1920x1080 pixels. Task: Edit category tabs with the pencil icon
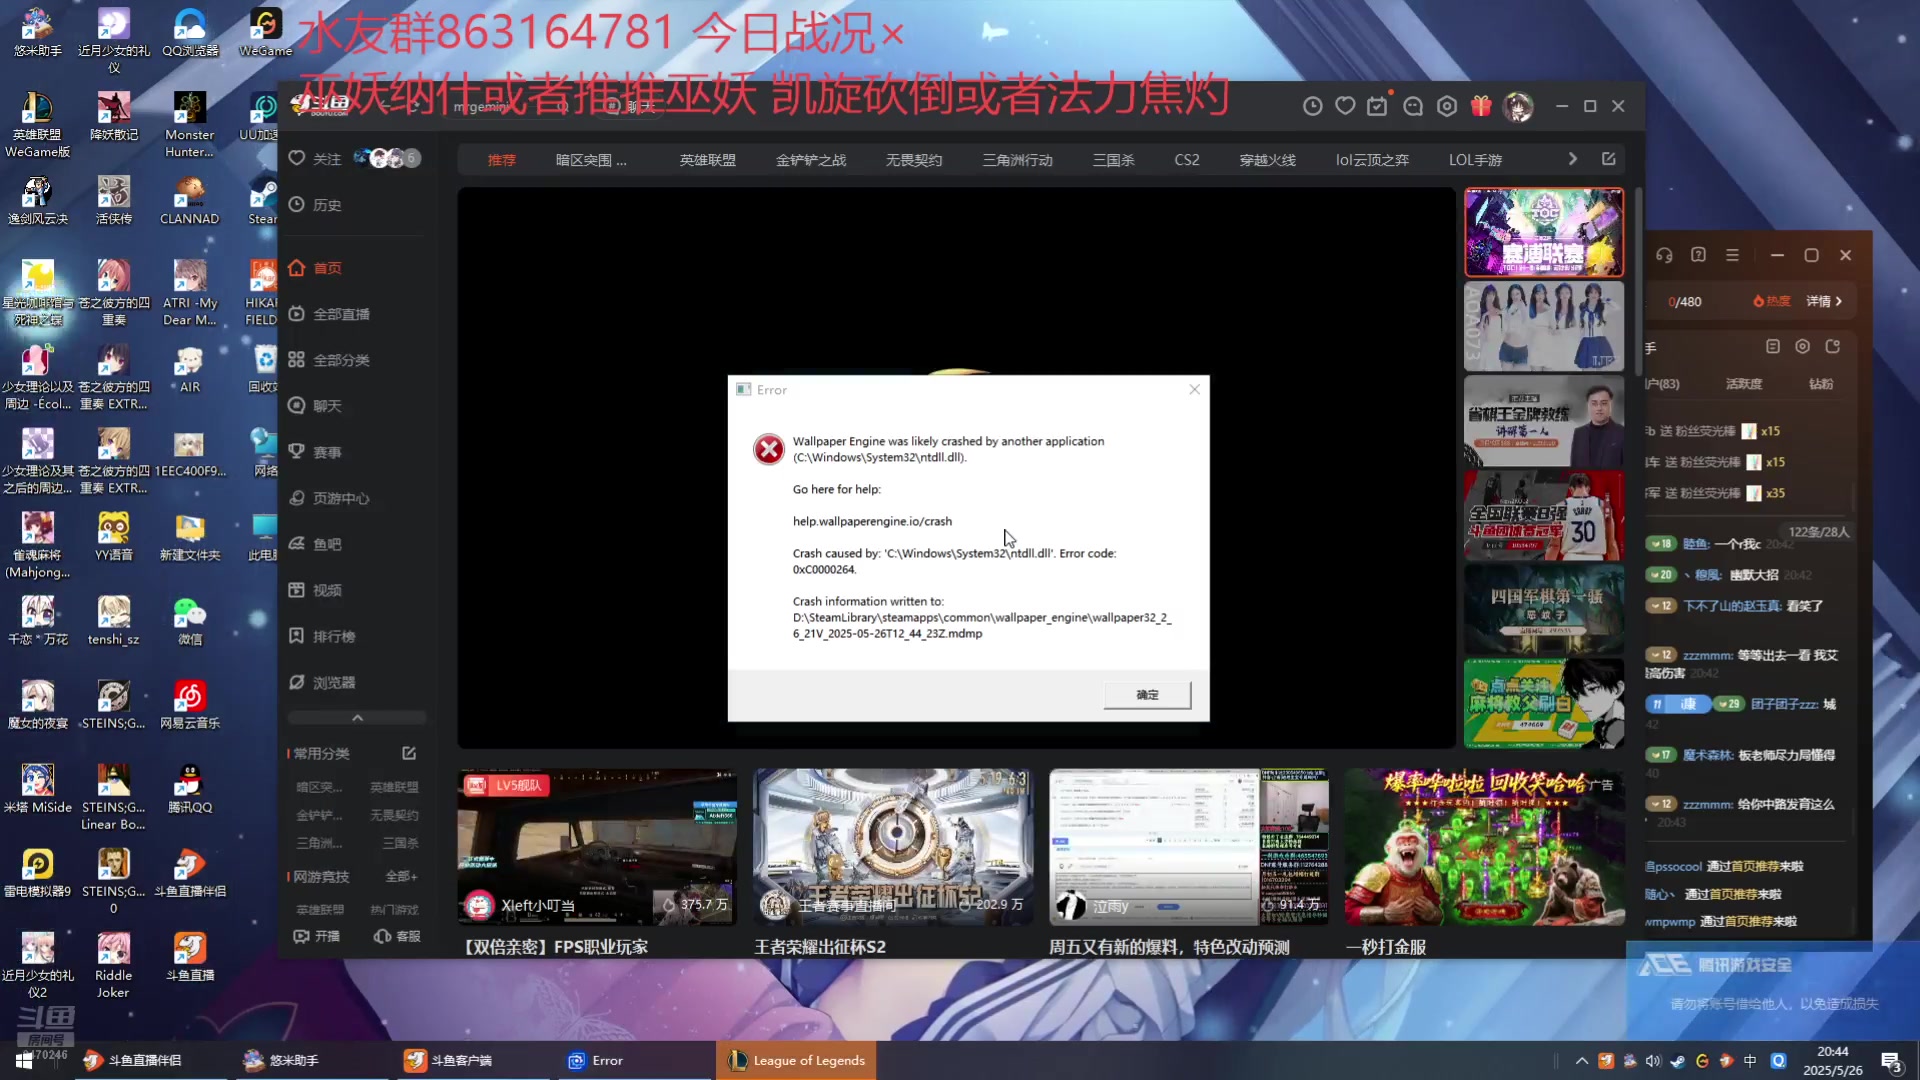pyautogui.click(x=1608, y=159)
